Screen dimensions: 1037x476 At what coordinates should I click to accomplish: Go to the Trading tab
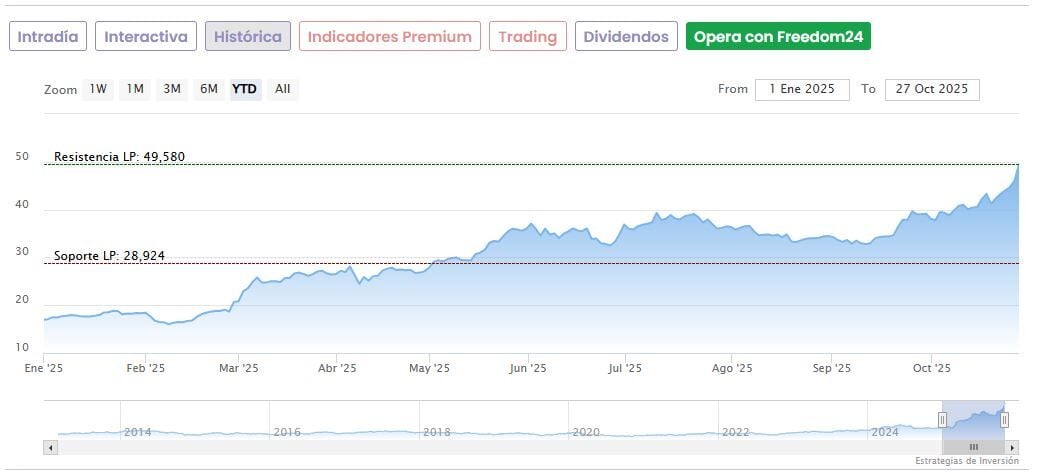point(527,37)
